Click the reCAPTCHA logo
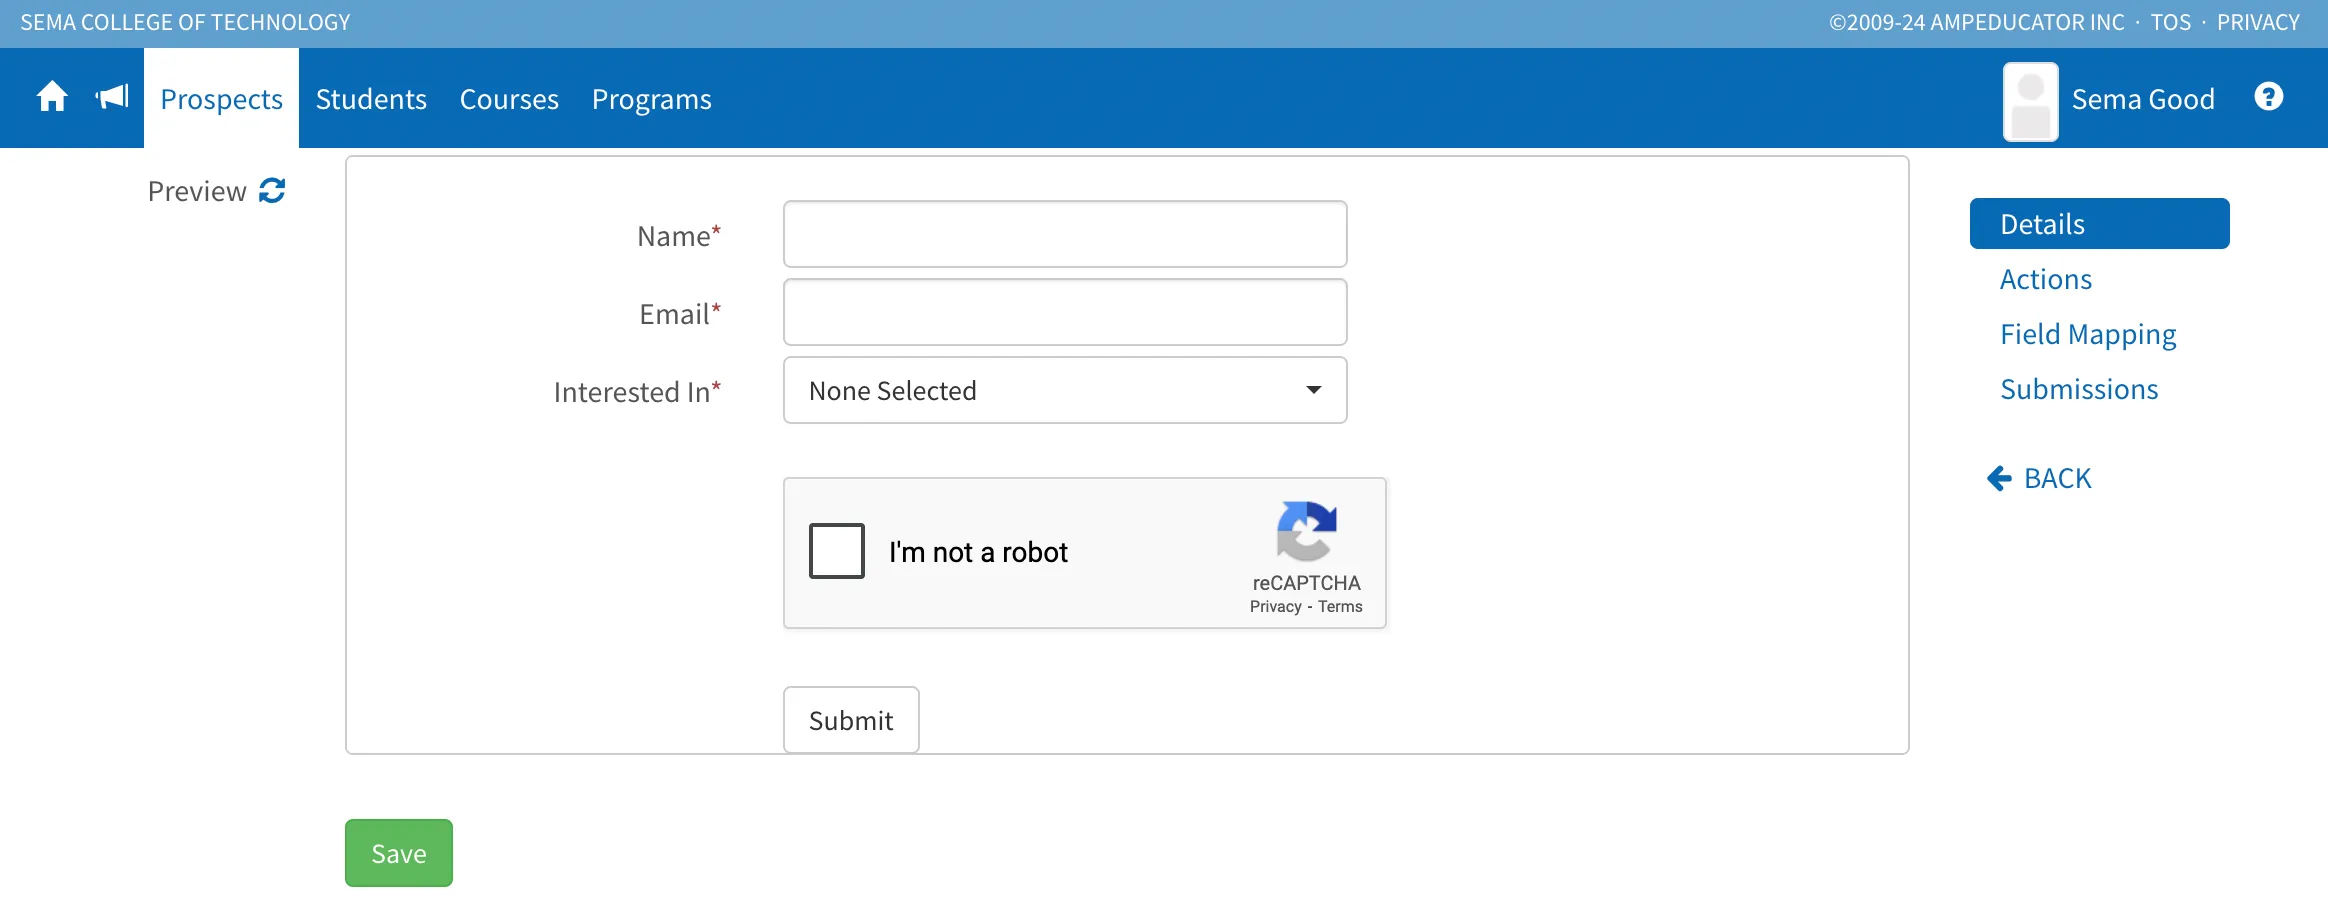Screen dimensions: 2328x916 tap(1306, 531)
